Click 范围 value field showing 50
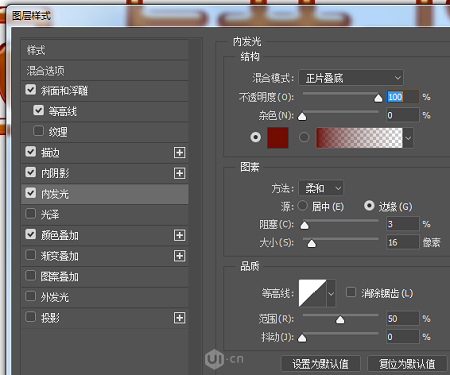Screen dimensions: 450x375 pos(403,318)
